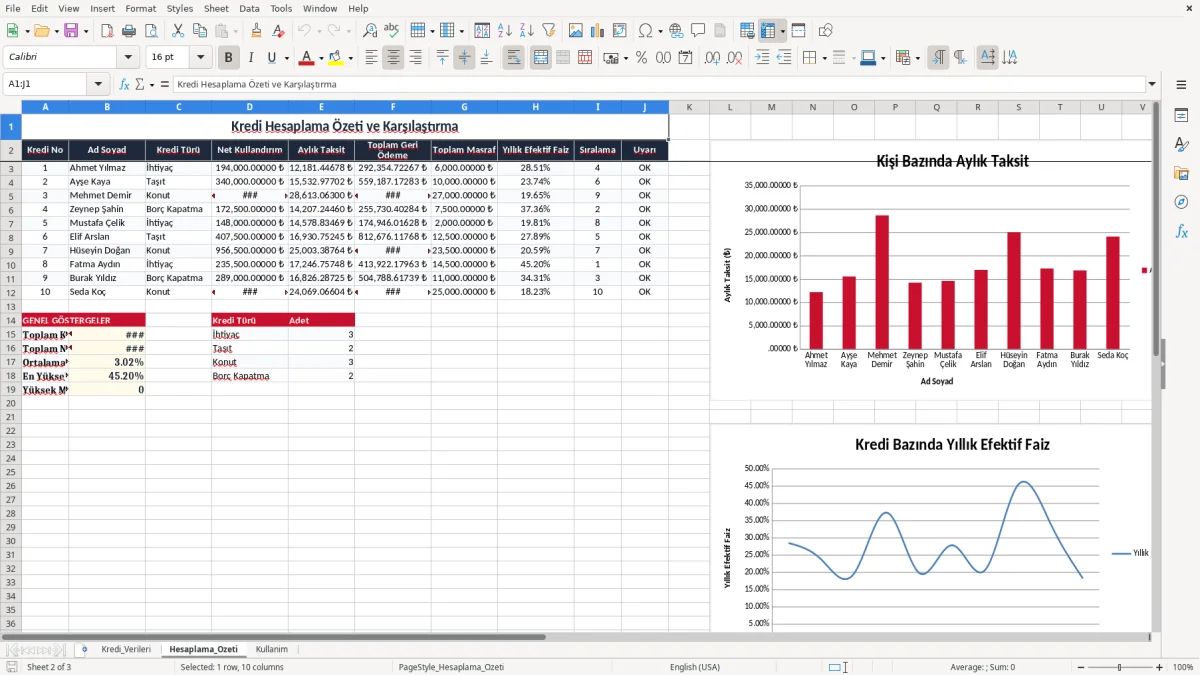
Task: Open Conditional Formatting dropdown arrow
Action: tap(917, 58)
